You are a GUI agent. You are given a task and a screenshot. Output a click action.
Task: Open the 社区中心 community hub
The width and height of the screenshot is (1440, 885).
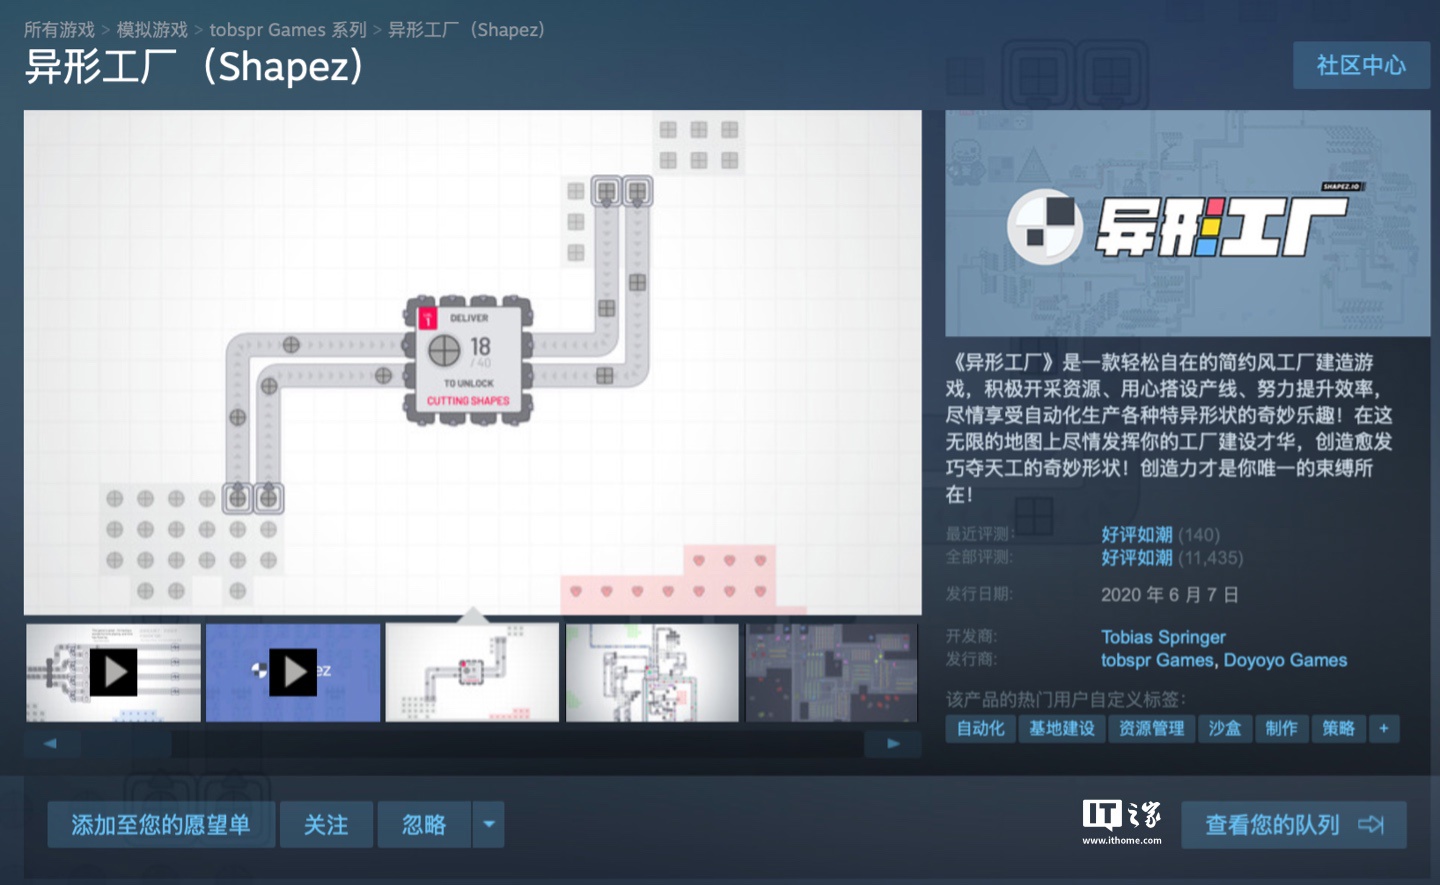tap(1361, 65)
